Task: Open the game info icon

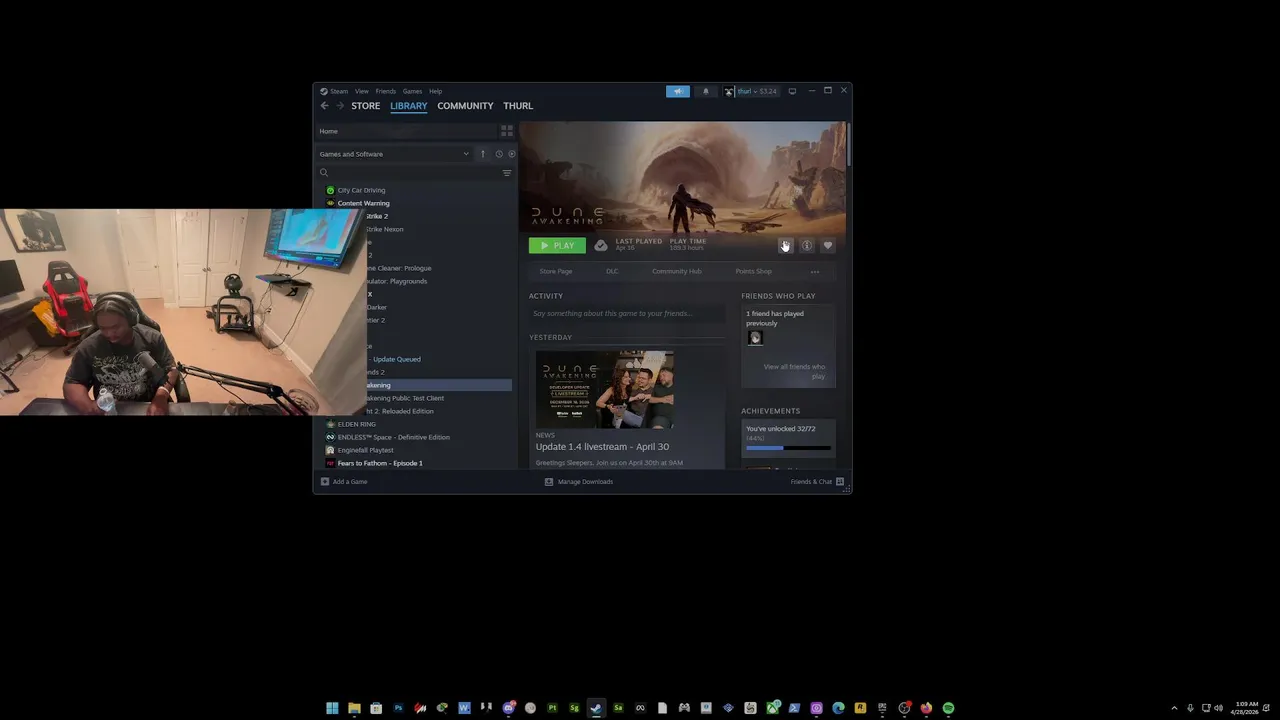Action: [x=806, y=246]
